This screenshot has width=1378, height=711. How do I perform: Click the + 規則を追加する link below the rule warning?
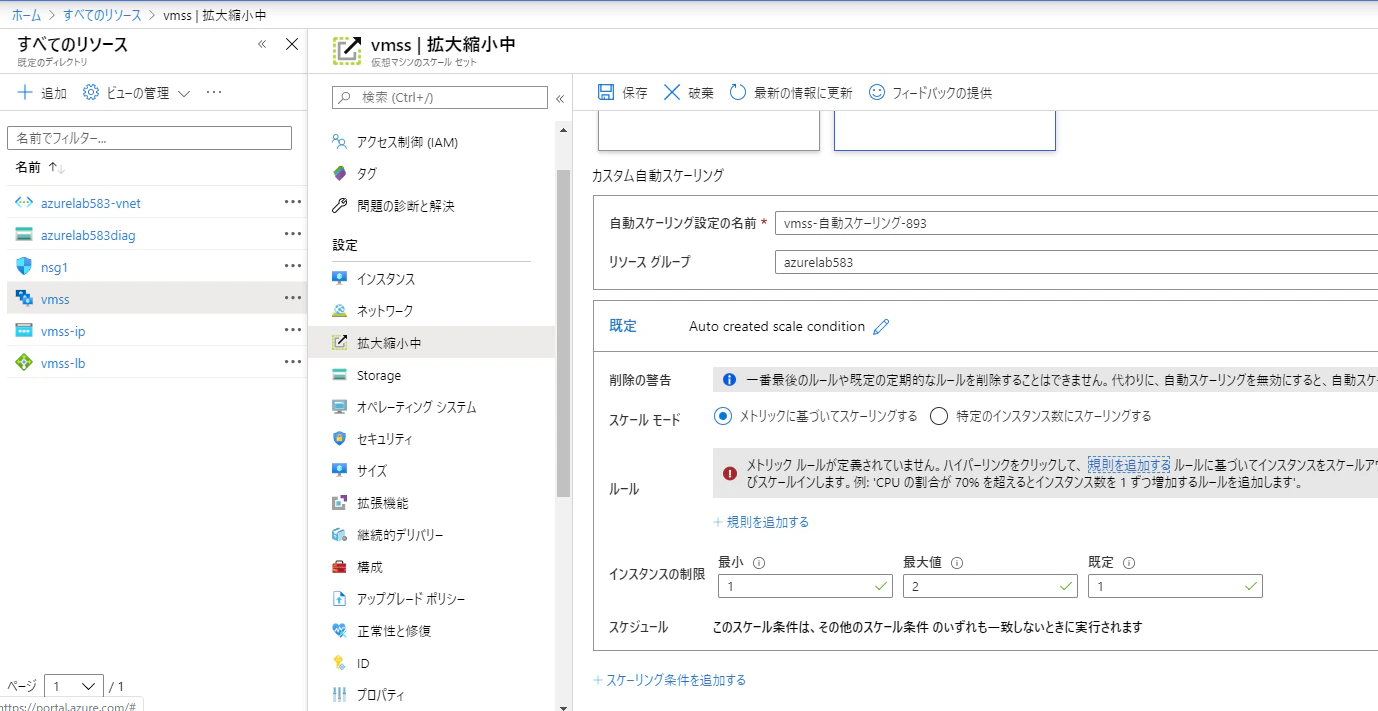point(761,522)
